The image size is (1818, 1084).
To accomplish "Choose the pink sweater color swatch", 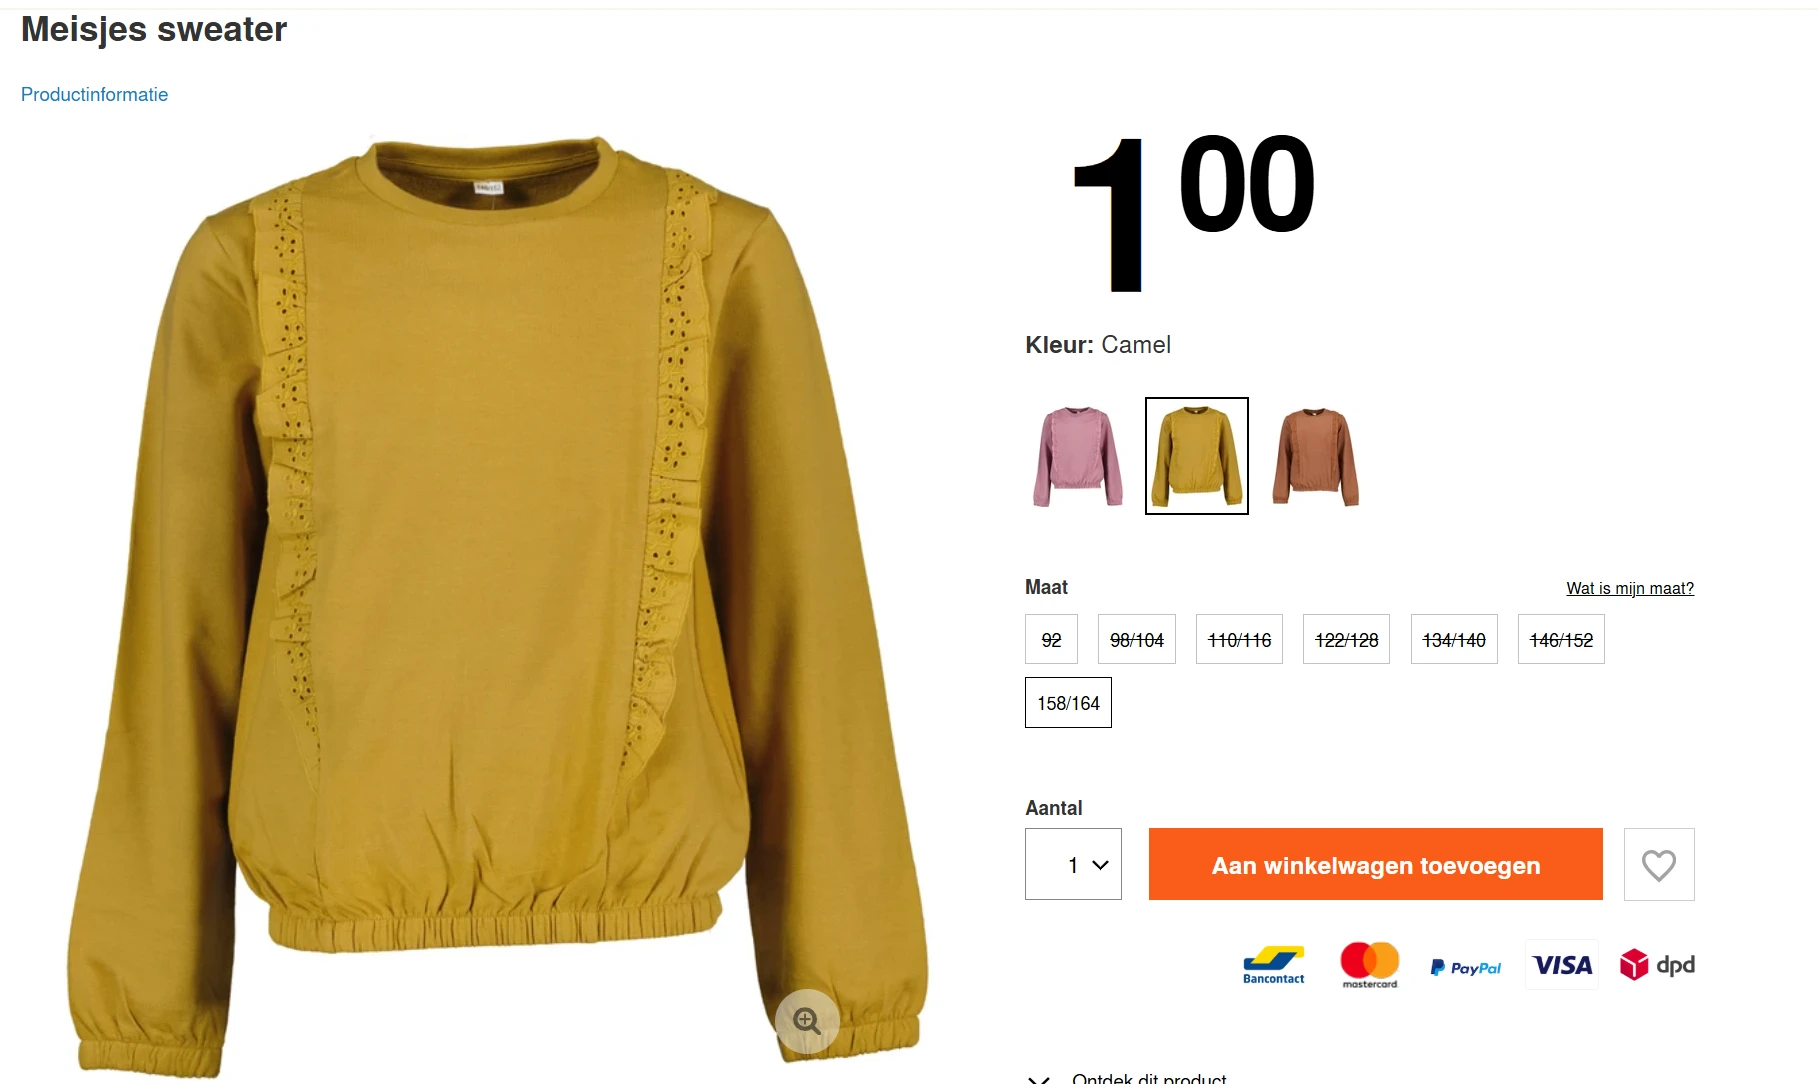I will point(1078,456).
